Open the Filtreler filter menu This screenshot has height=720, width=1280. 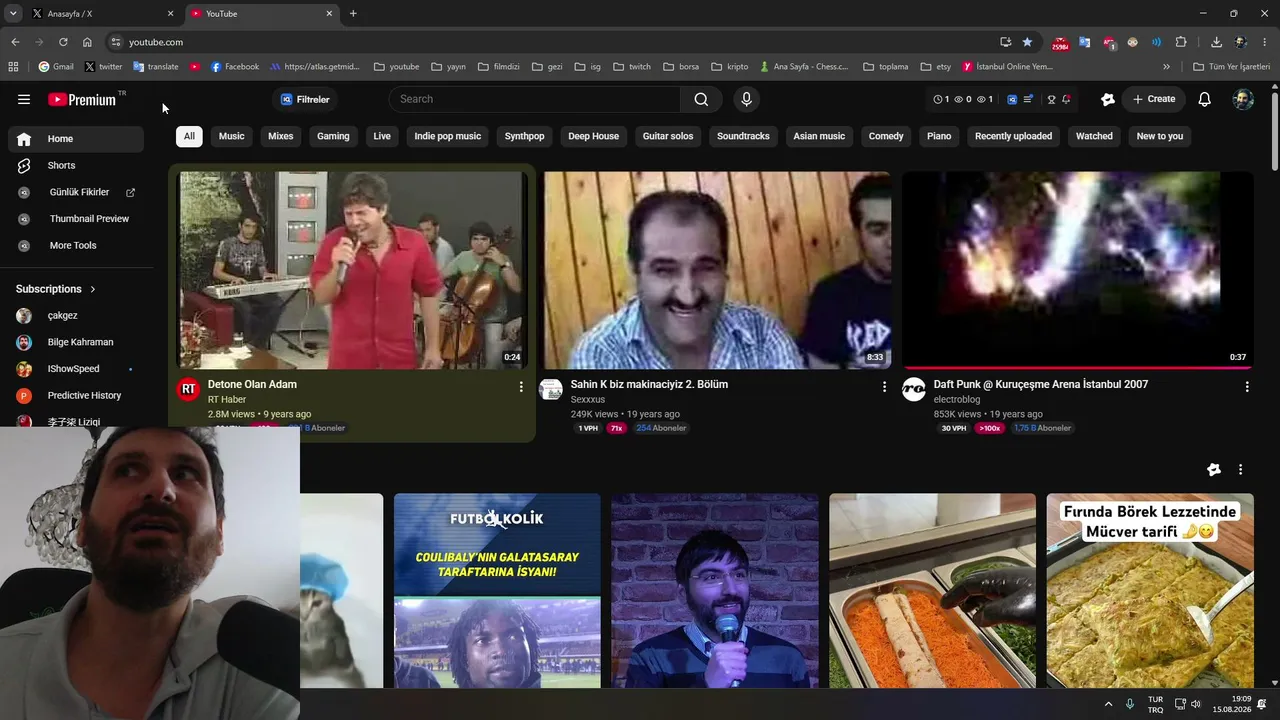[x=305, y=99]
